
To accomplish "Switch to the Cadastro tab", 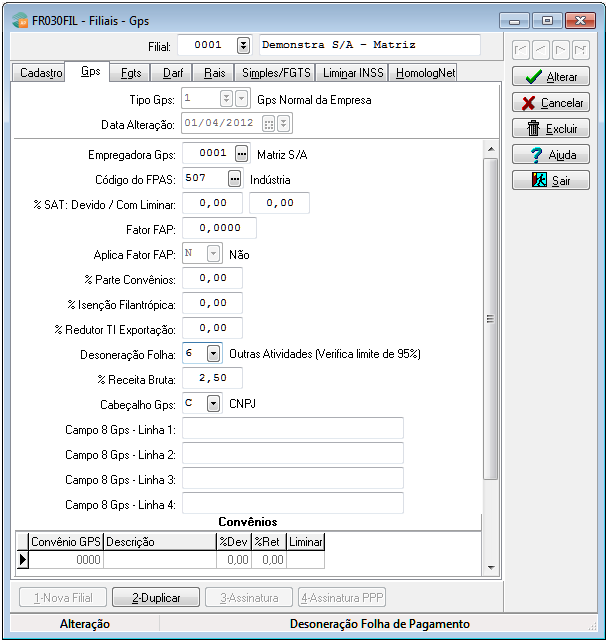I will tap(41, 73).
